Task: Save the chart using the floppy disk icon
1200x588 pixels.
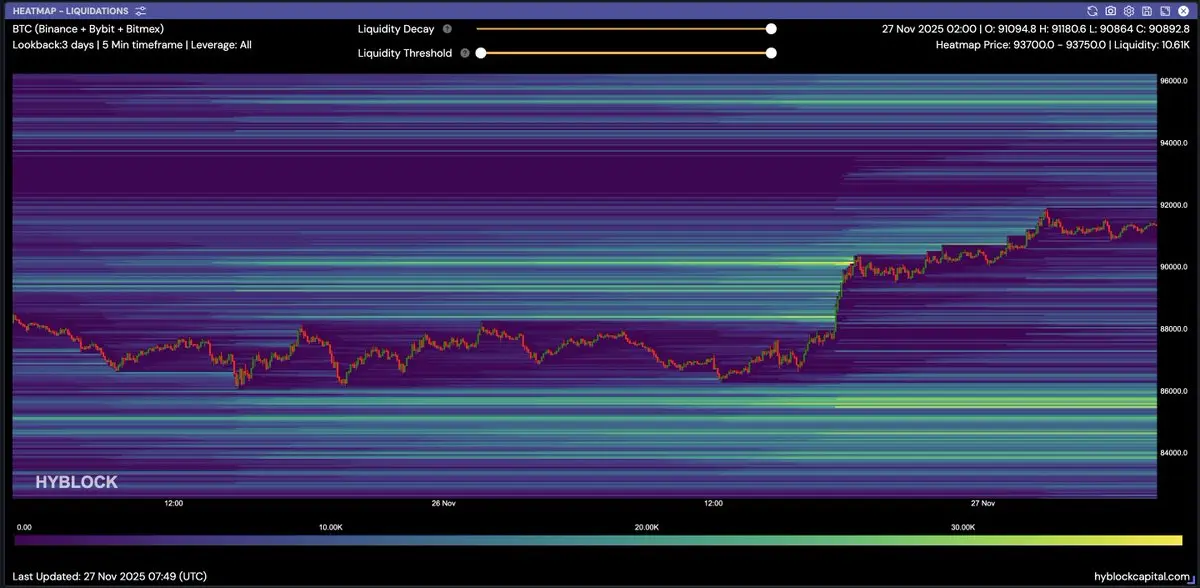Action: coord(1146,10)
